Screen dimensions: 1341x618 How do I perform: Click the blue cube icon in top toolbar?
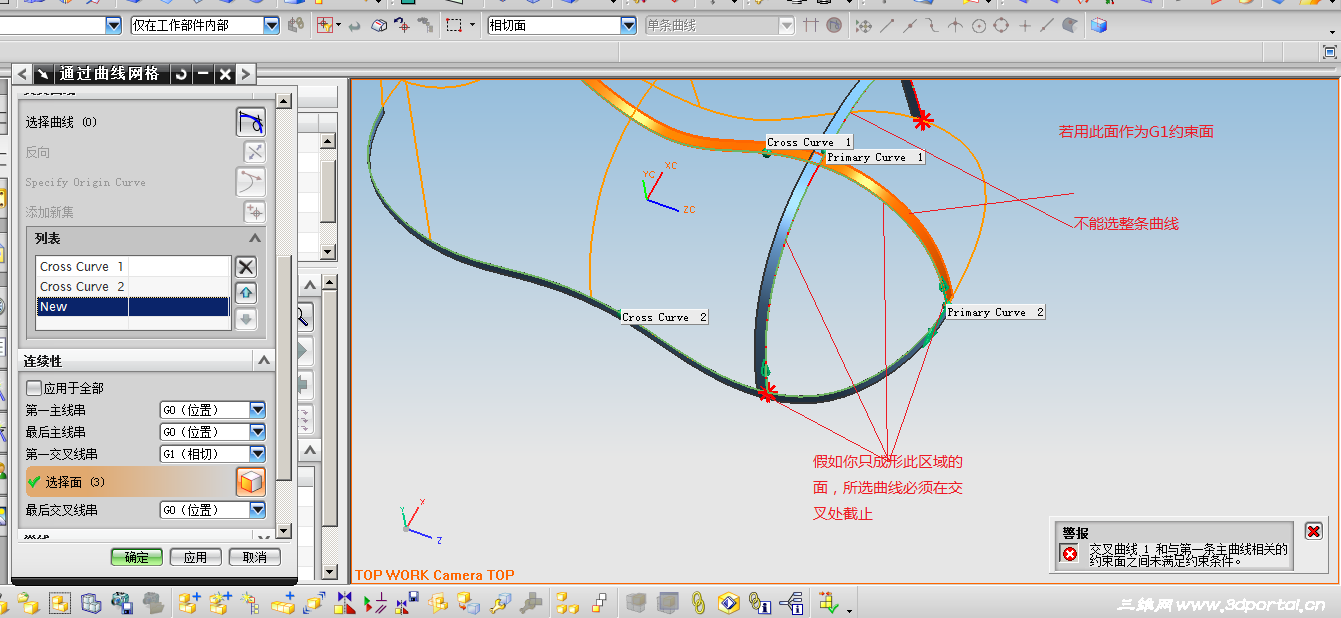[1099, 26]
